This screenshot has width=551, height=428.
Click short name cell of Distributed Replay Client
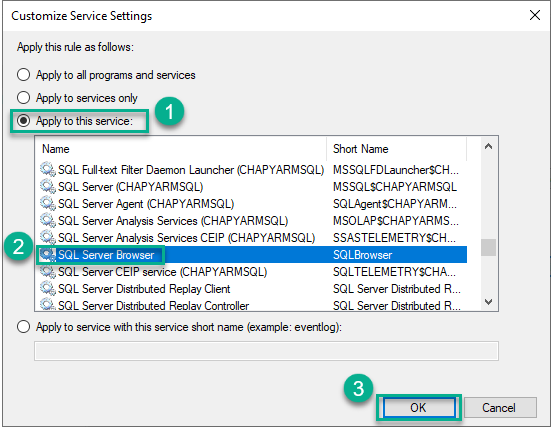click(397, 289)
